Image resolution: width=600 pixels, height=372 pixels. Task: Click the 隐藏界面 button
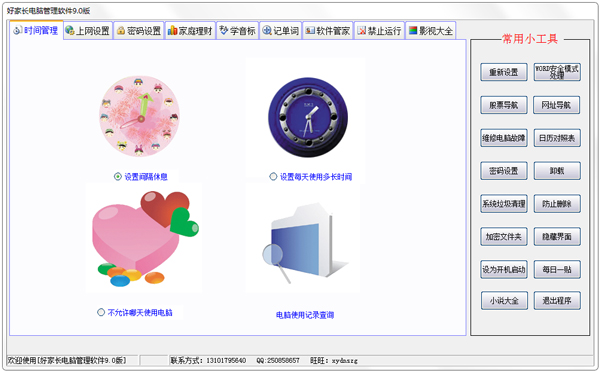click(557, 237)
